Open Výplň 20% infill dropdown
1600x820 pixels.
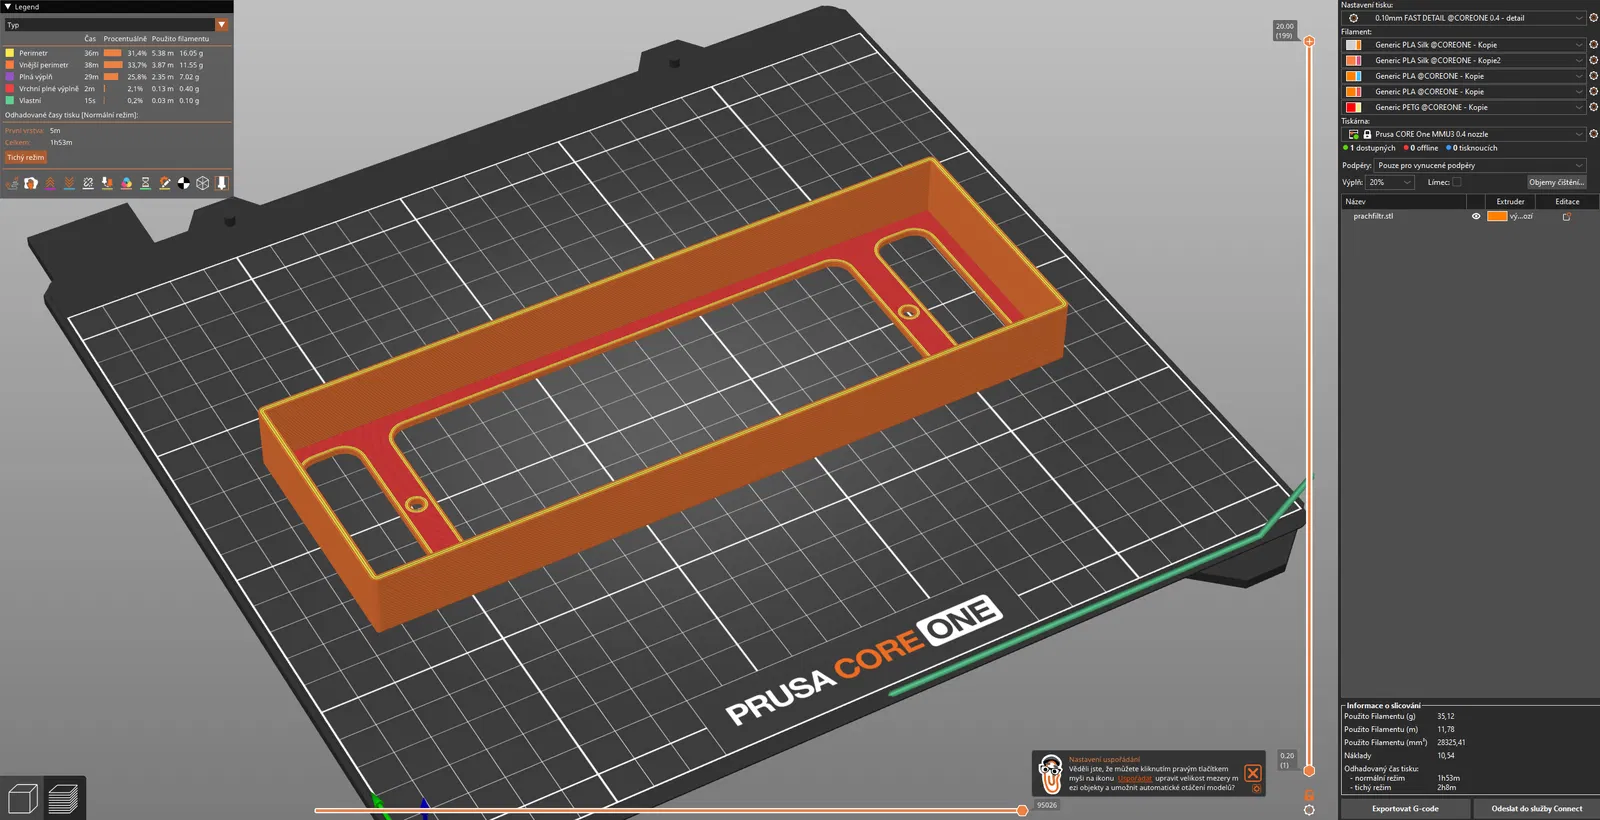click(1390, 182)
